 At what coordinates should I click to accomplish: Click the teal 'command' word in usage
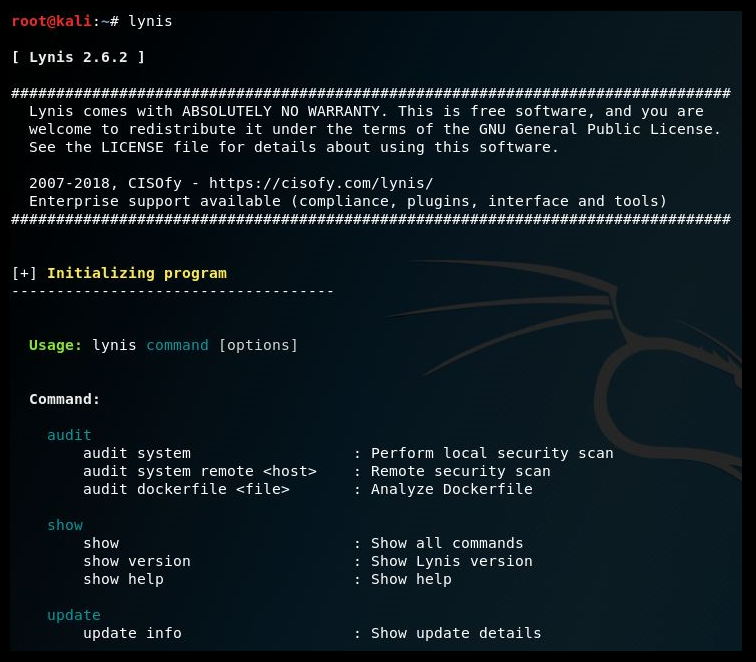pyautogui.click(x=177, y=345)
